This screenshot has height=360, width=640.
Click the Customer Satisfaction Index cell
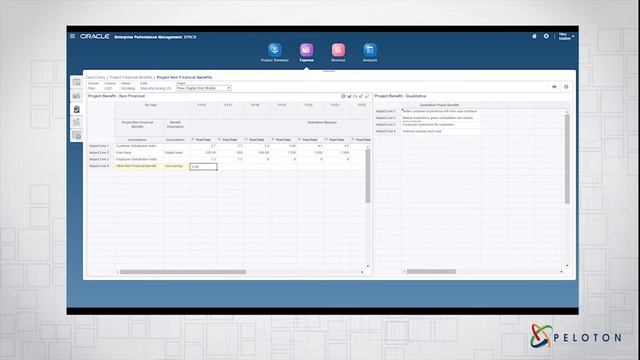[138, 146]
